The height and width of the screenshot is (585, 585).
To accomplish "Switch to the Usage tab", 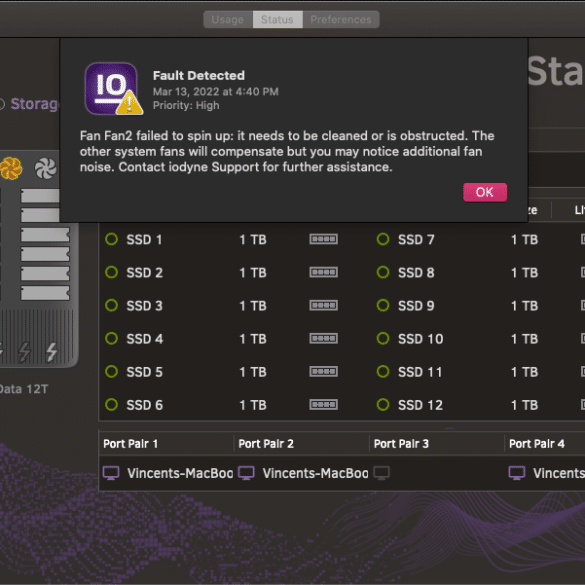I will point(228,19).
